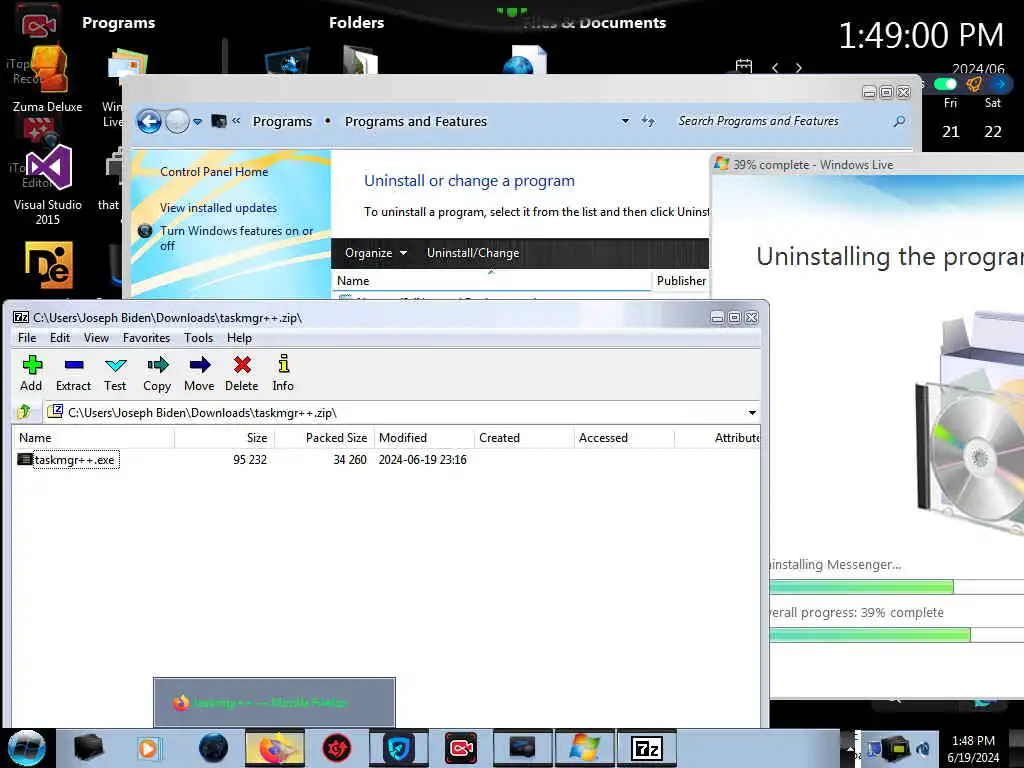Click the 7-Zip address path field
The image size is (1024, 768).
[x=402, y=413]
